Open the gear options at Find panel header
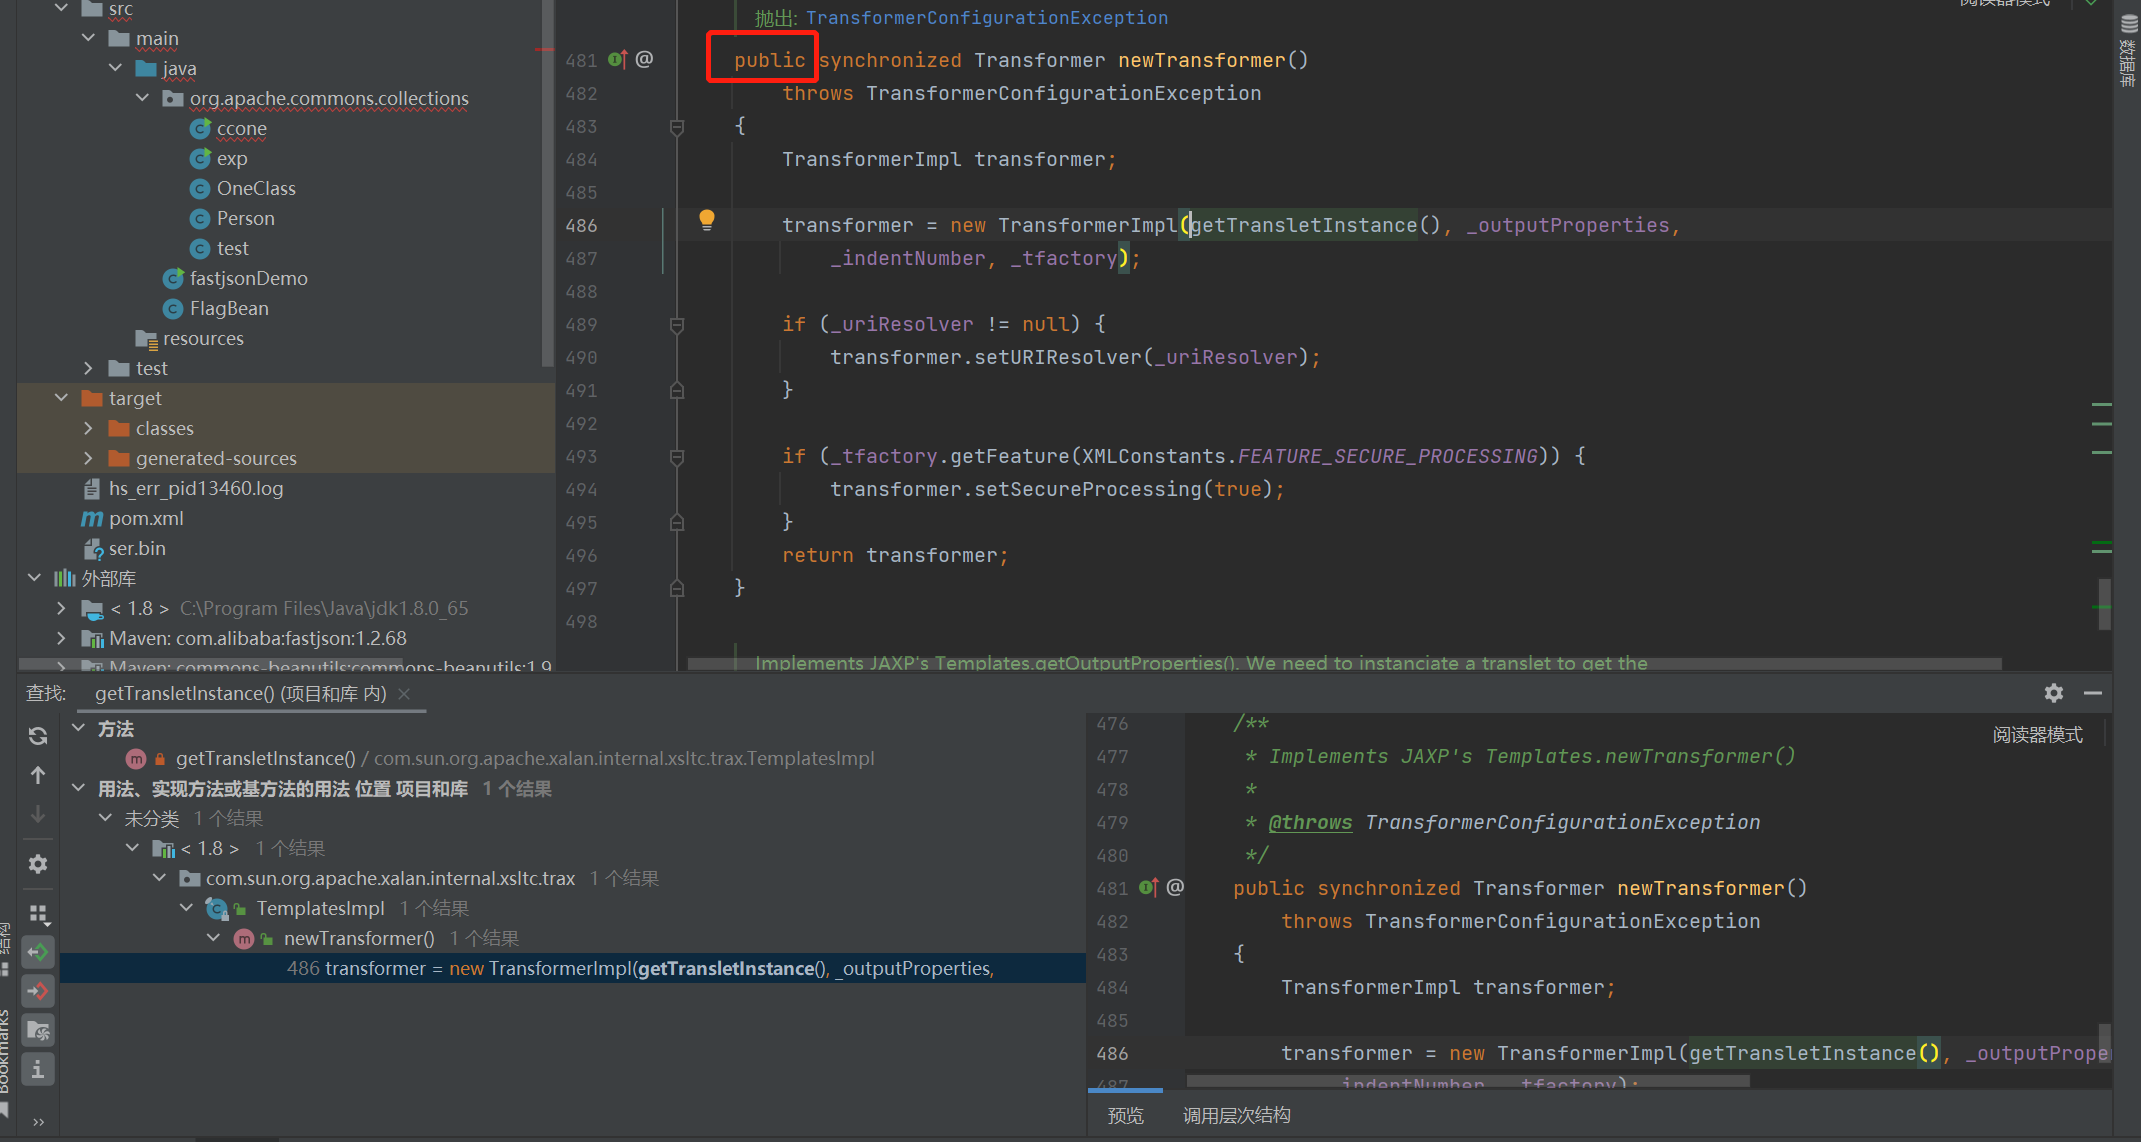The width and height of the screenshot is (2141, 1142). tap(2054, 693)
